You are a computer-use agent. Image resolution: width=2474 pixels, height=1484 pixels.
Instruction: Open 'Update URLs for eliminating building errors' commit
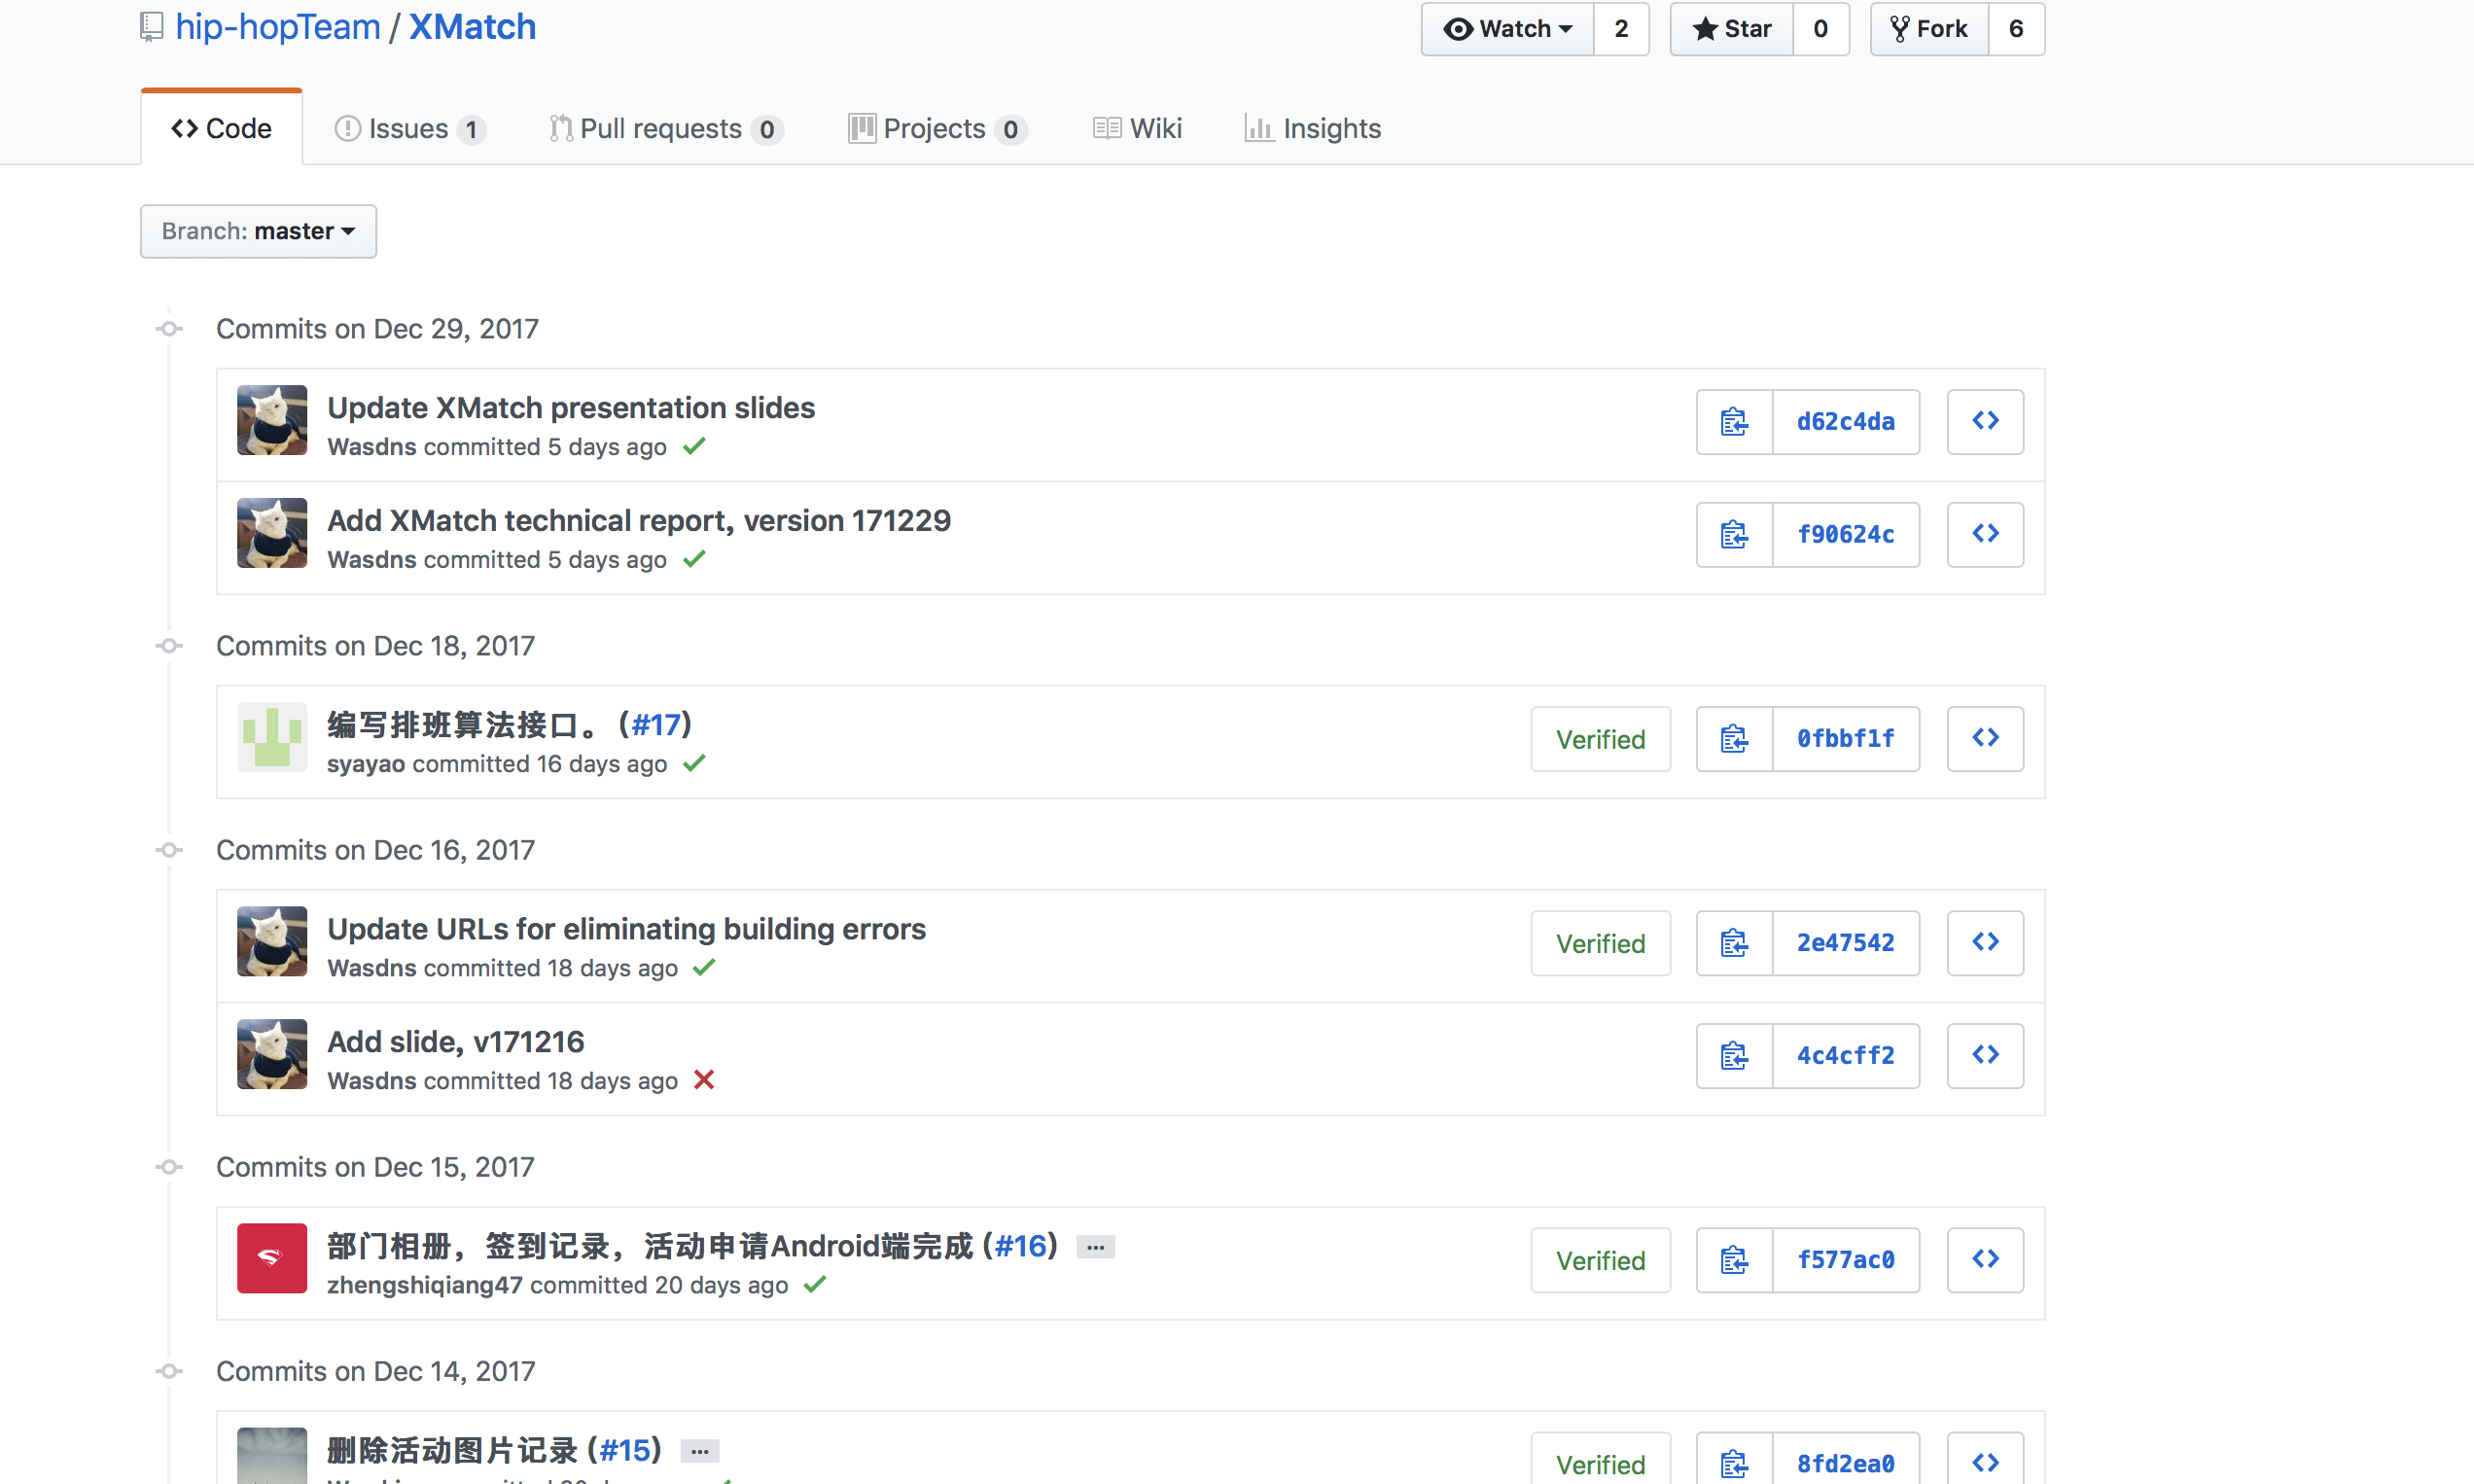coord(627,929)
